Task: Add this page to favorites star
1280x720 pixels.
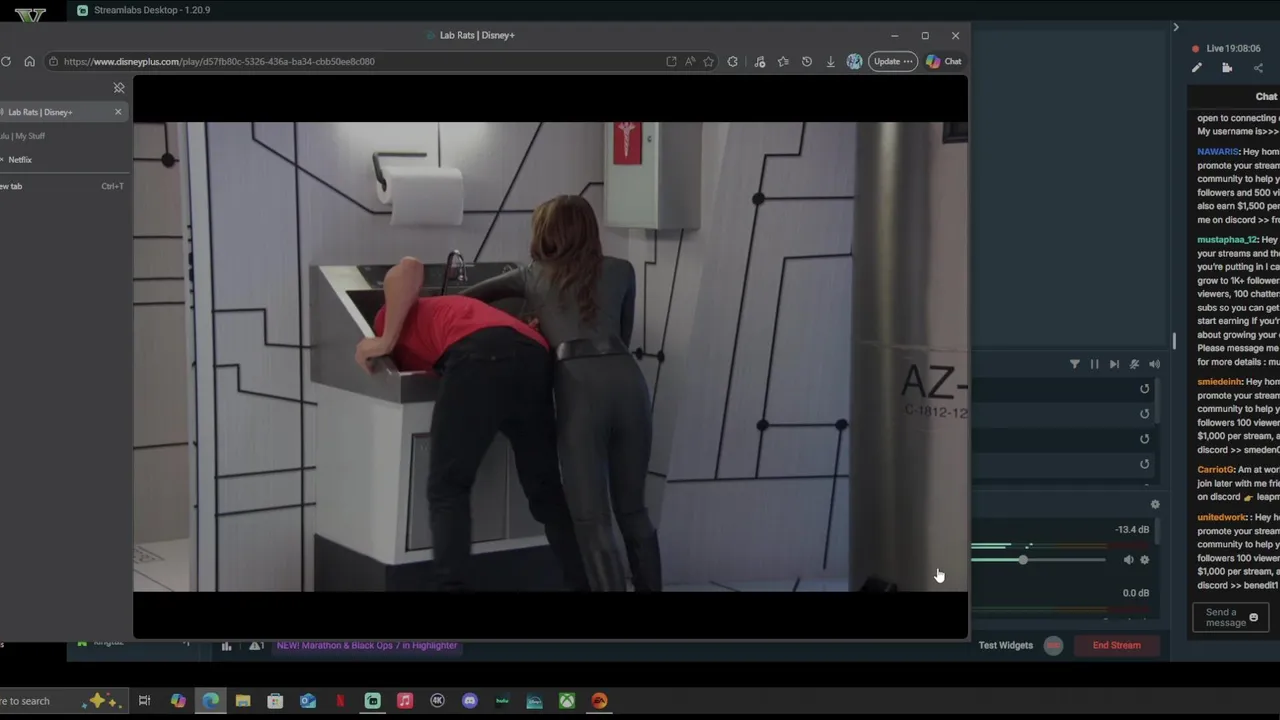Action: tap(709, 61)
